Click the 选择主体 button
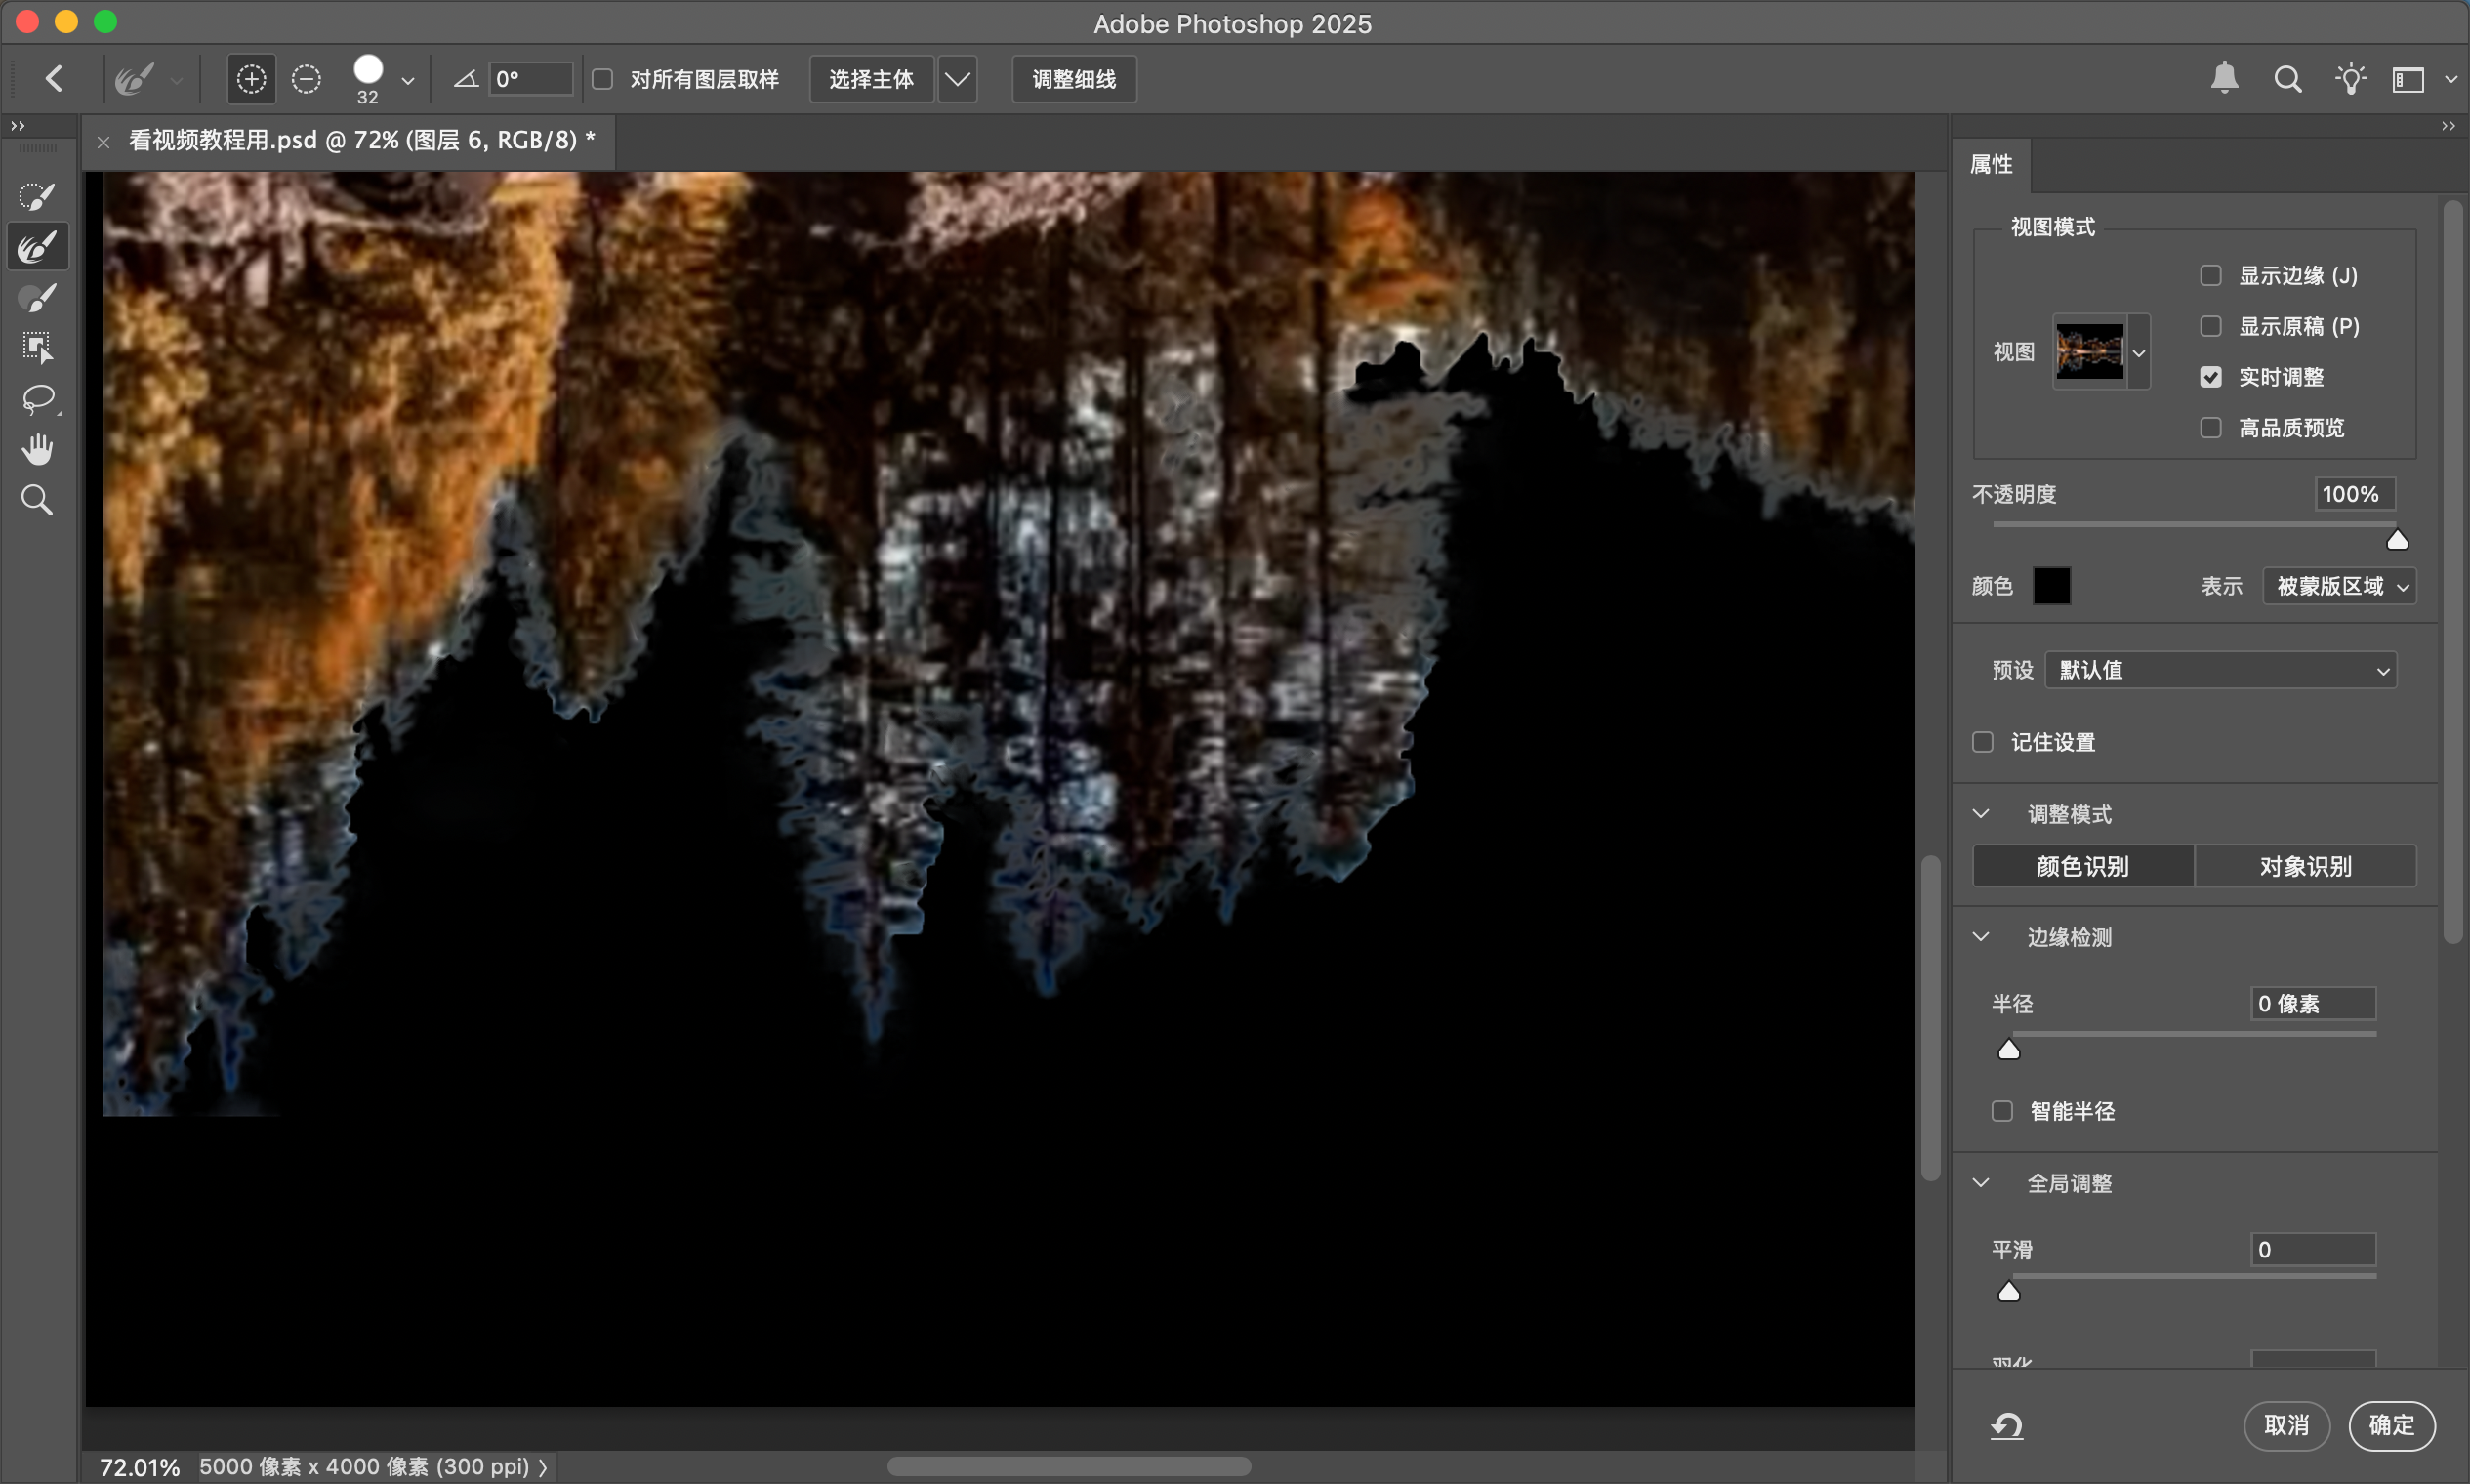2470x1484 pixels. 871,79
